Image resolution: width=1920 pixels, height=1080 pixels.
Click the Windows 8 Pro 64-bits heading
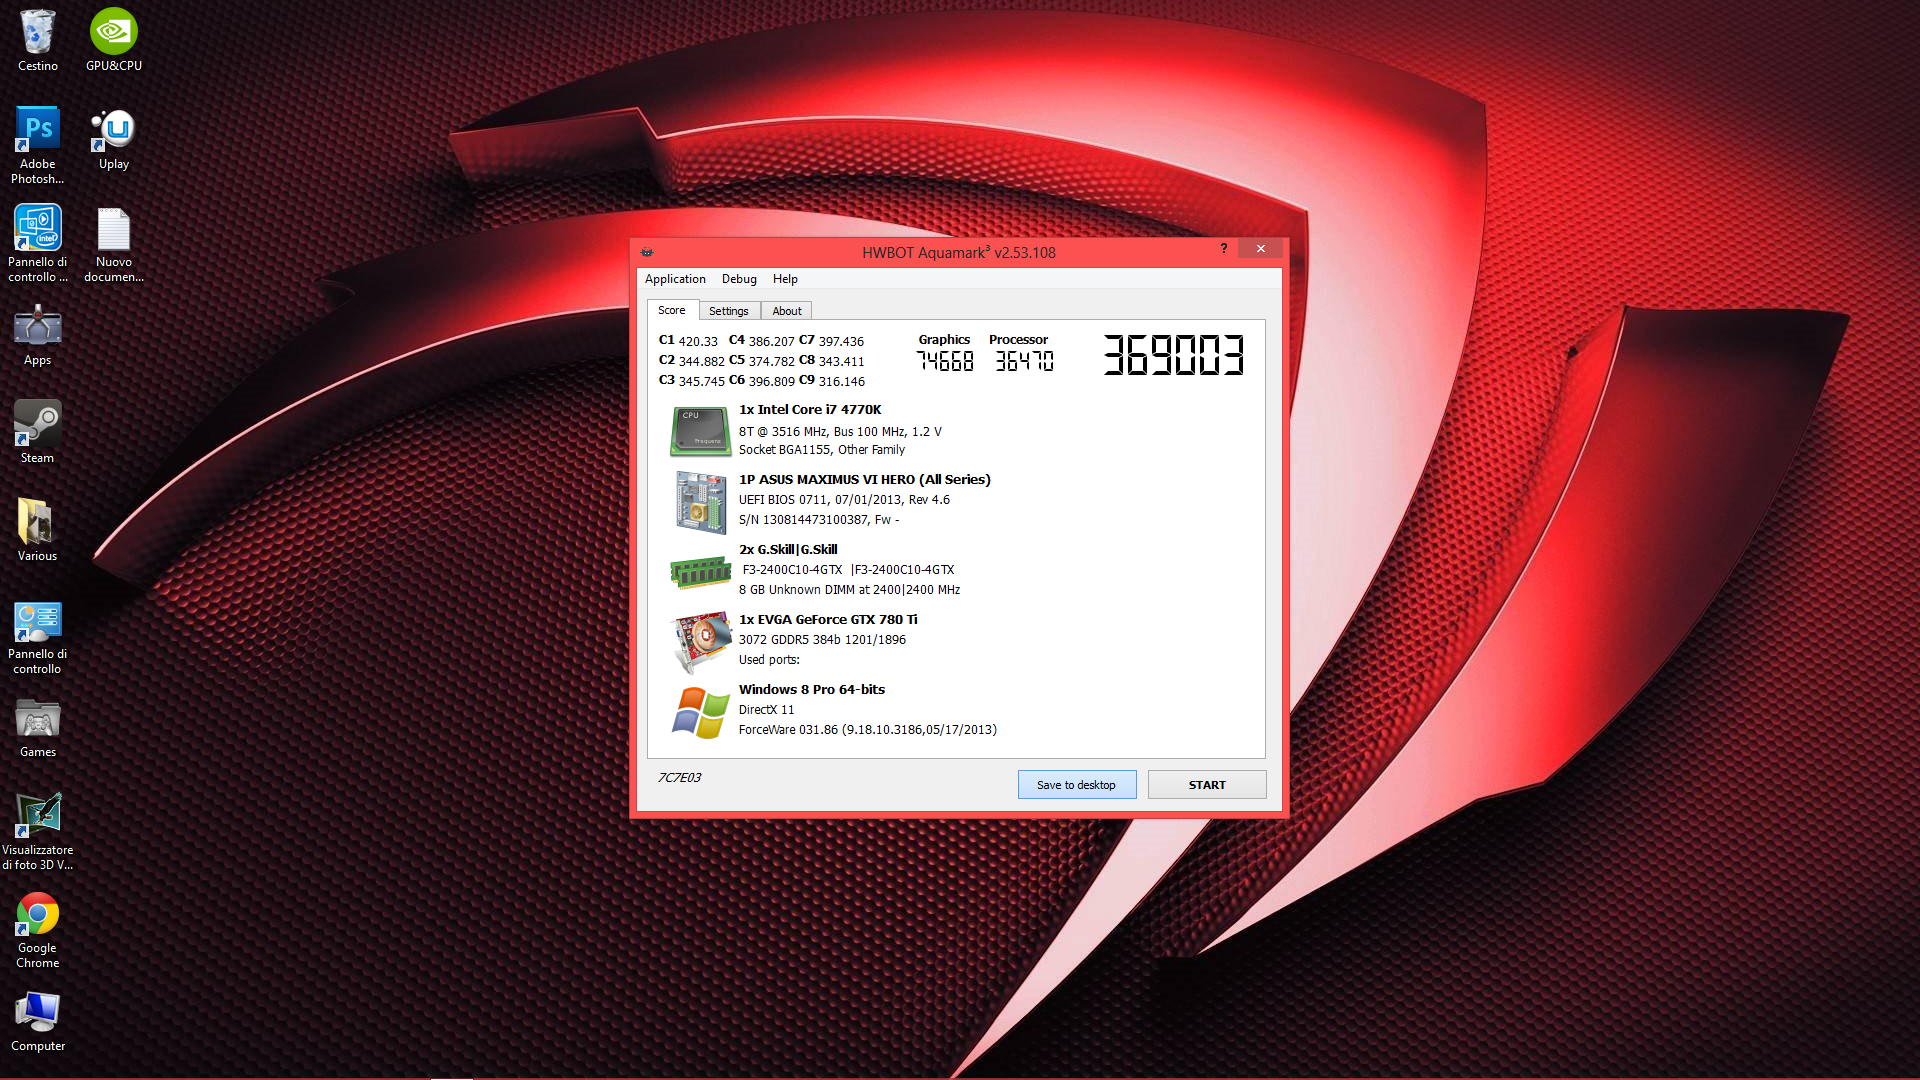click(x=812, y=690)
